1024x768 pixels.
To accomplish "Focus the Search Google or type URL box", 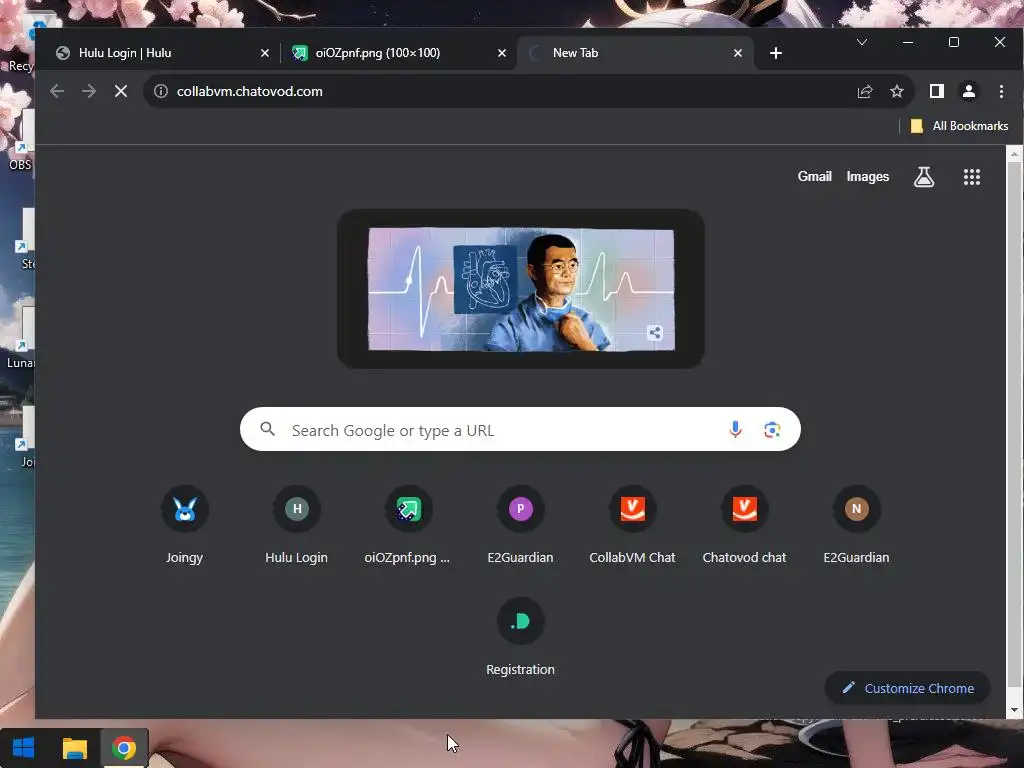I will click(520, 430).
